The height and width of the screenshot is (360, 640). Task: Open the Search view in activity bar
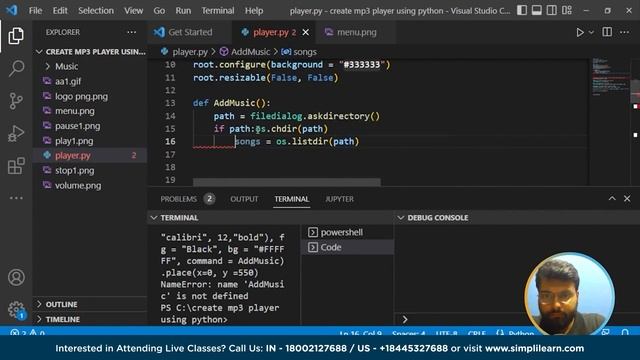tap(16, 68)
